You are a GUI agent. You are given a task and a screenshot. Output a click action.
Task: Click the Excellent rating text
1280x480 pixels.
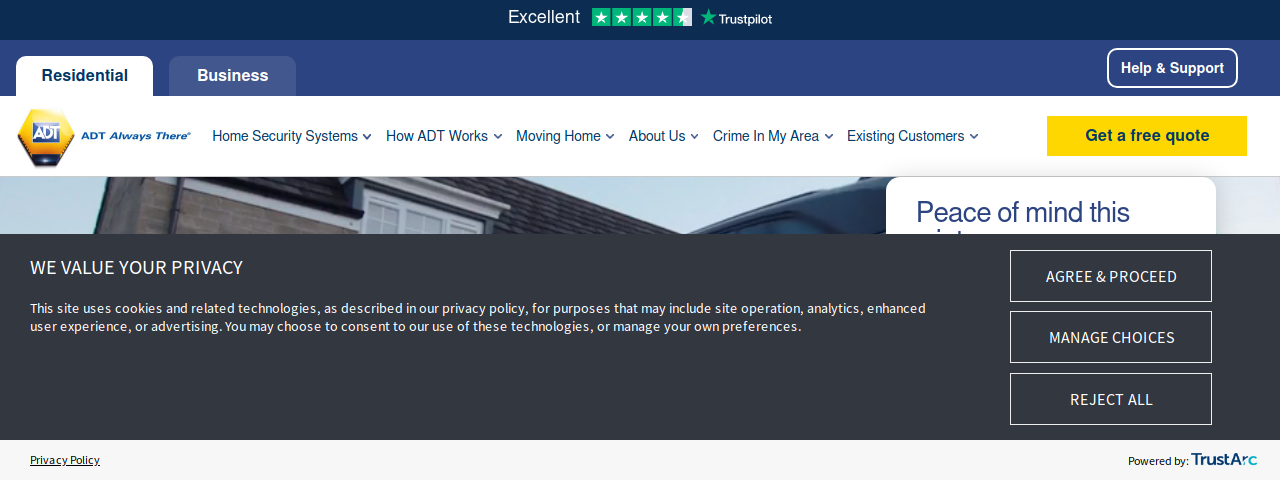click(544, 17)
